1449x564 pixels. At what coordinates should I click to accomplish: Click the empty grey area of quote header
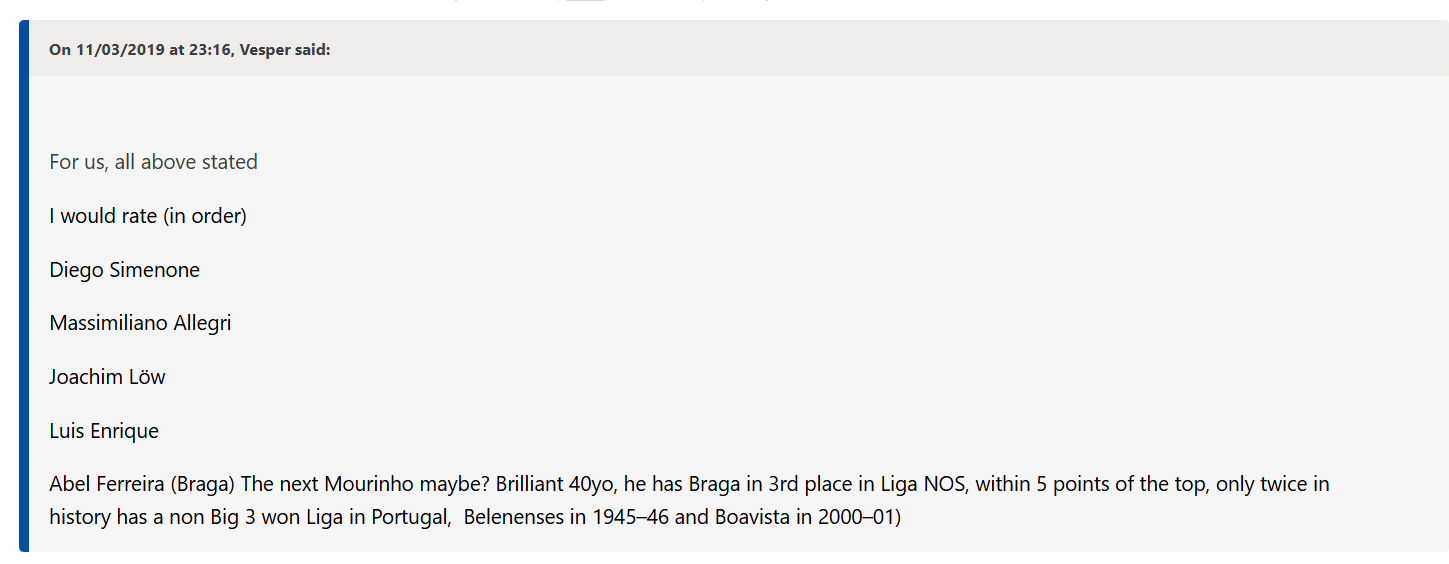pyautogui.click(x=880, y=48)
